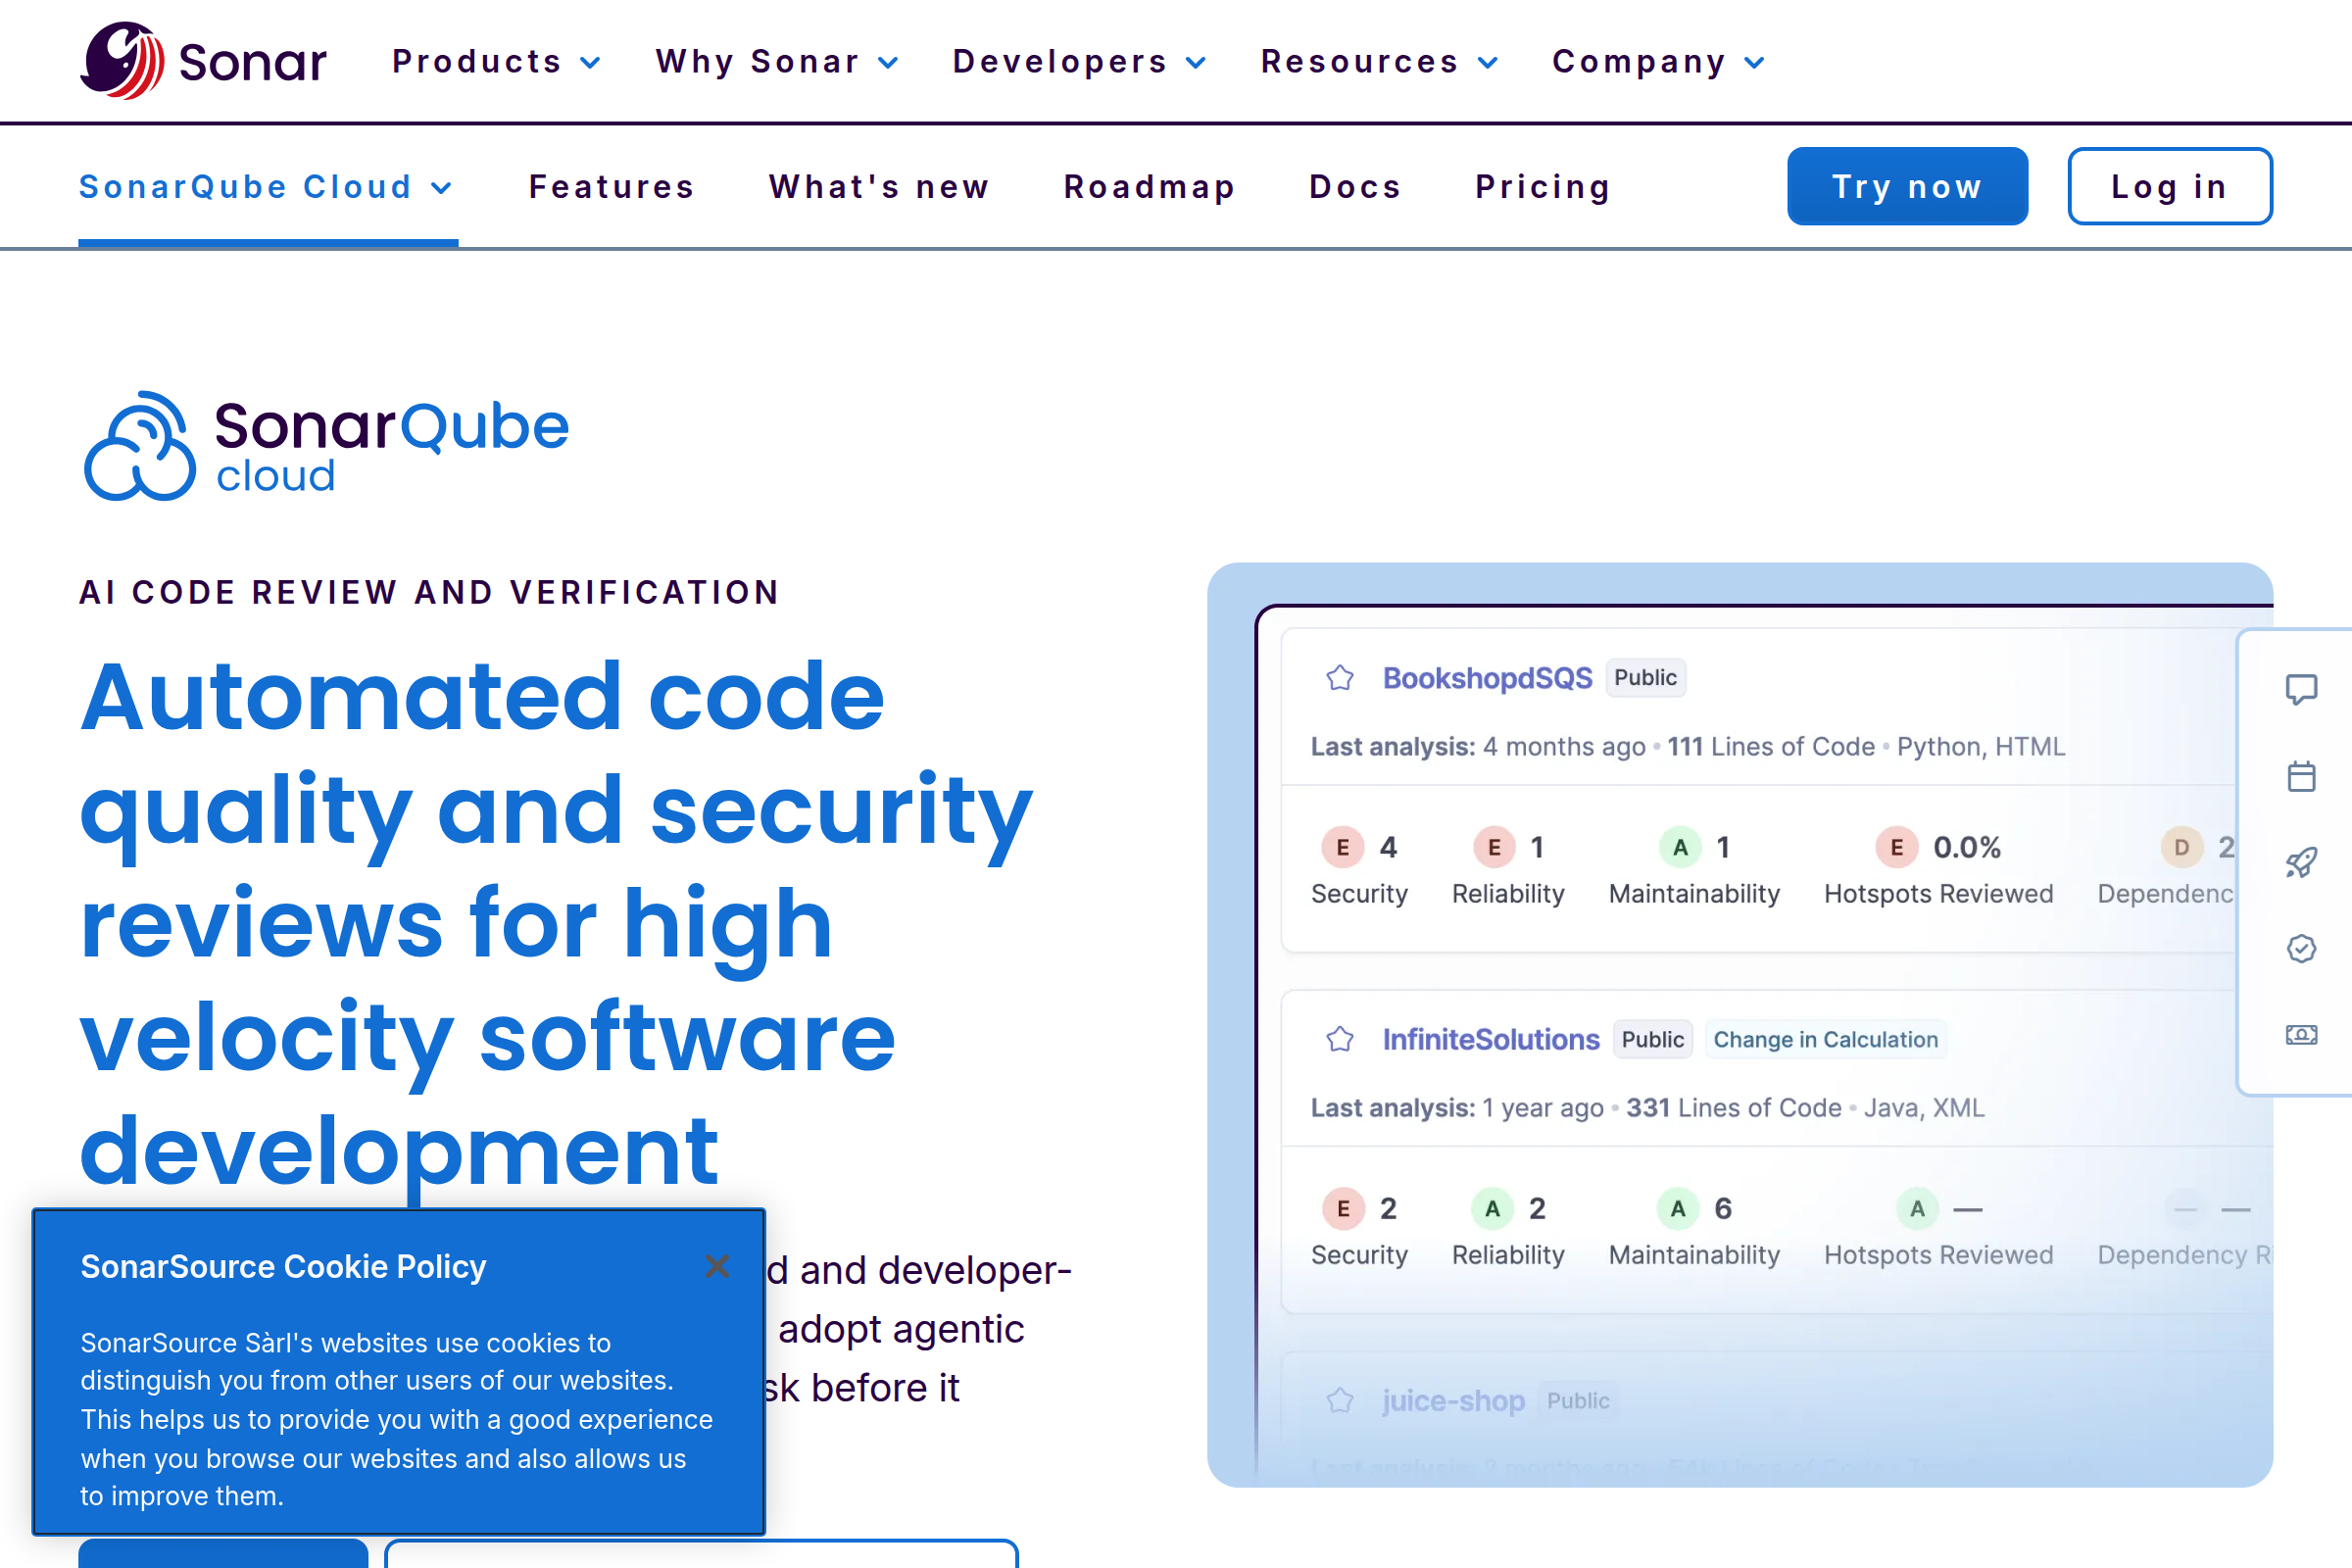The height and width of the screenshot is (1568, 2352).
Task: Click the speech bubble sidebar icon
Action: pyautogui.click(x=2301, y=689)
